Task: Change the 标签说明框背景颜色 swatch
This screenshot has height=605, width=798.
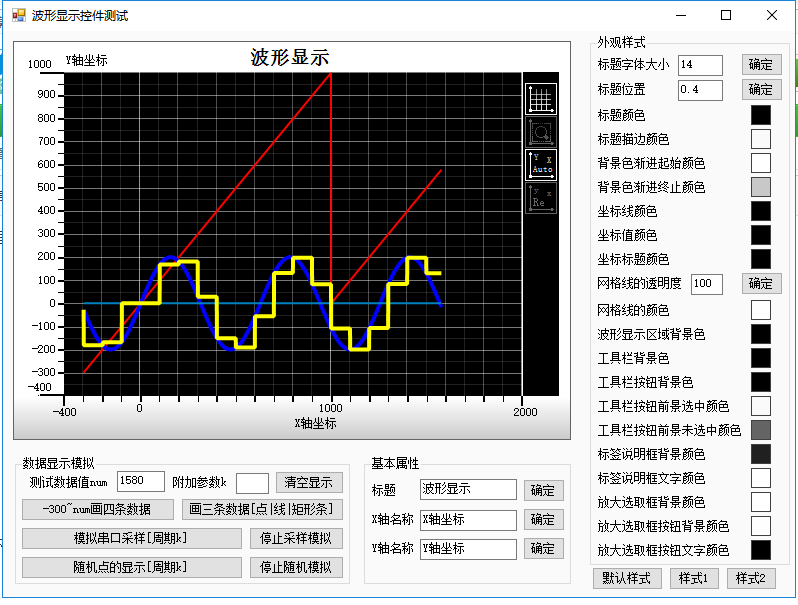Action: 761,454
